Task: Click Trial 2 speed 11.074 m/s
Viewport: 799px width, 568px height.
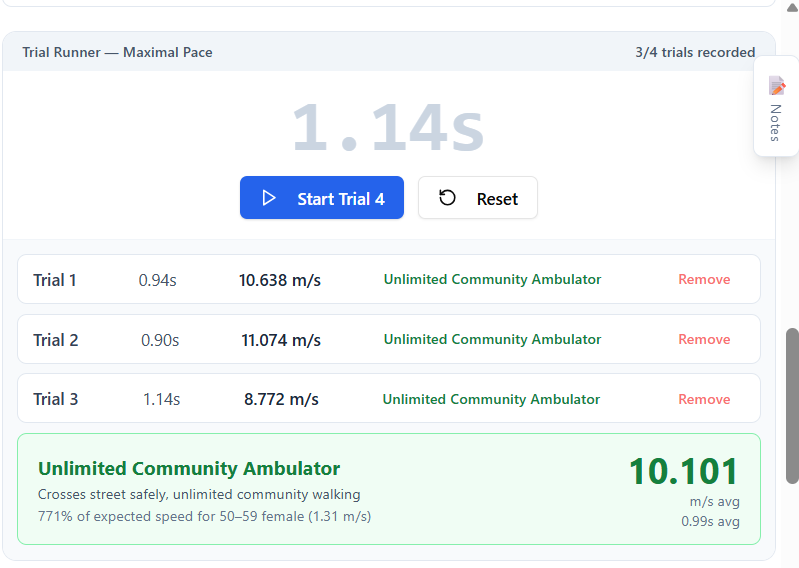Action: [281, 340]
